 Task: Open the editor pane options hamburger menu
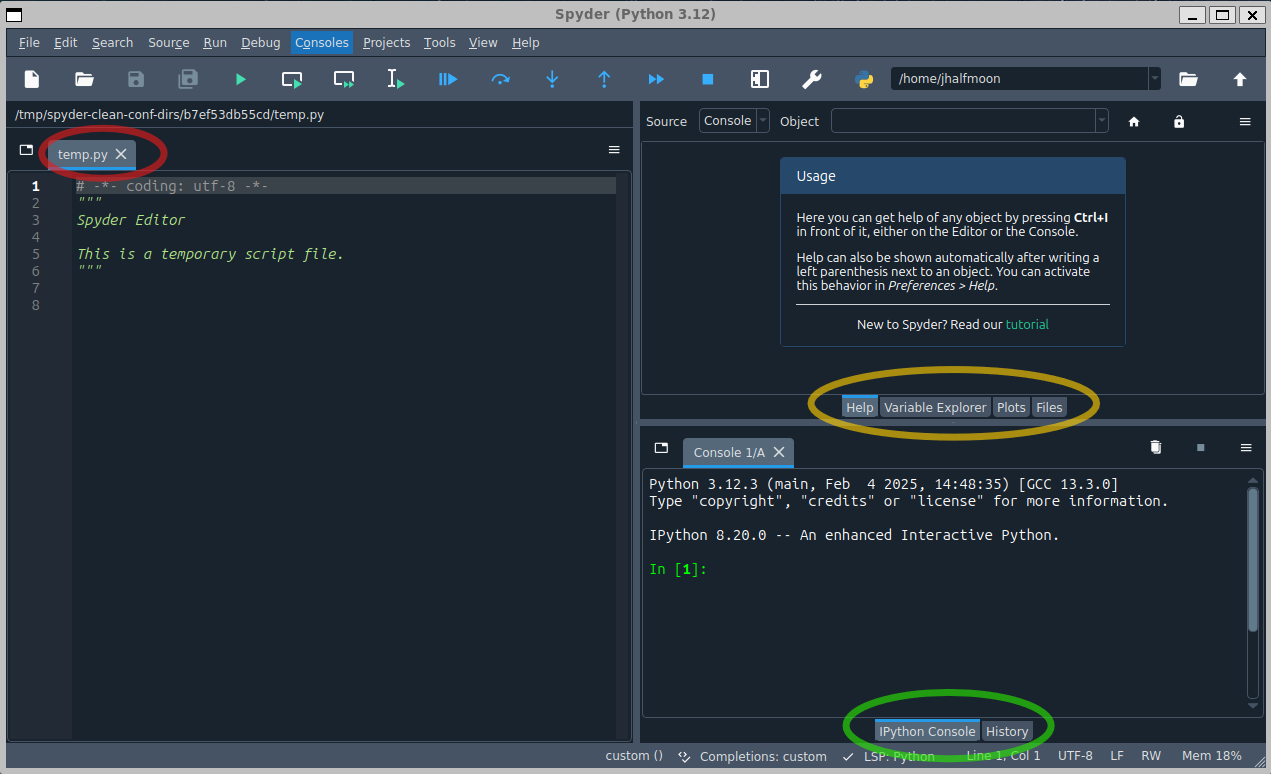[x=614, y=150]
